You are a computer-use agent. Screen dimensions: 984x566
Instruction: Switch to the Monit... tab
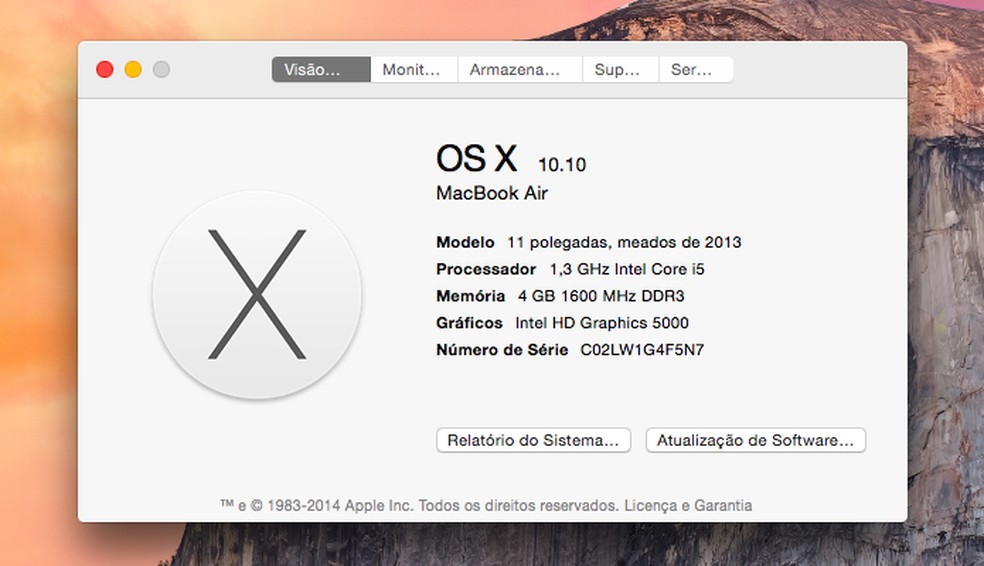pyautogui.click(x=414, y=69)
